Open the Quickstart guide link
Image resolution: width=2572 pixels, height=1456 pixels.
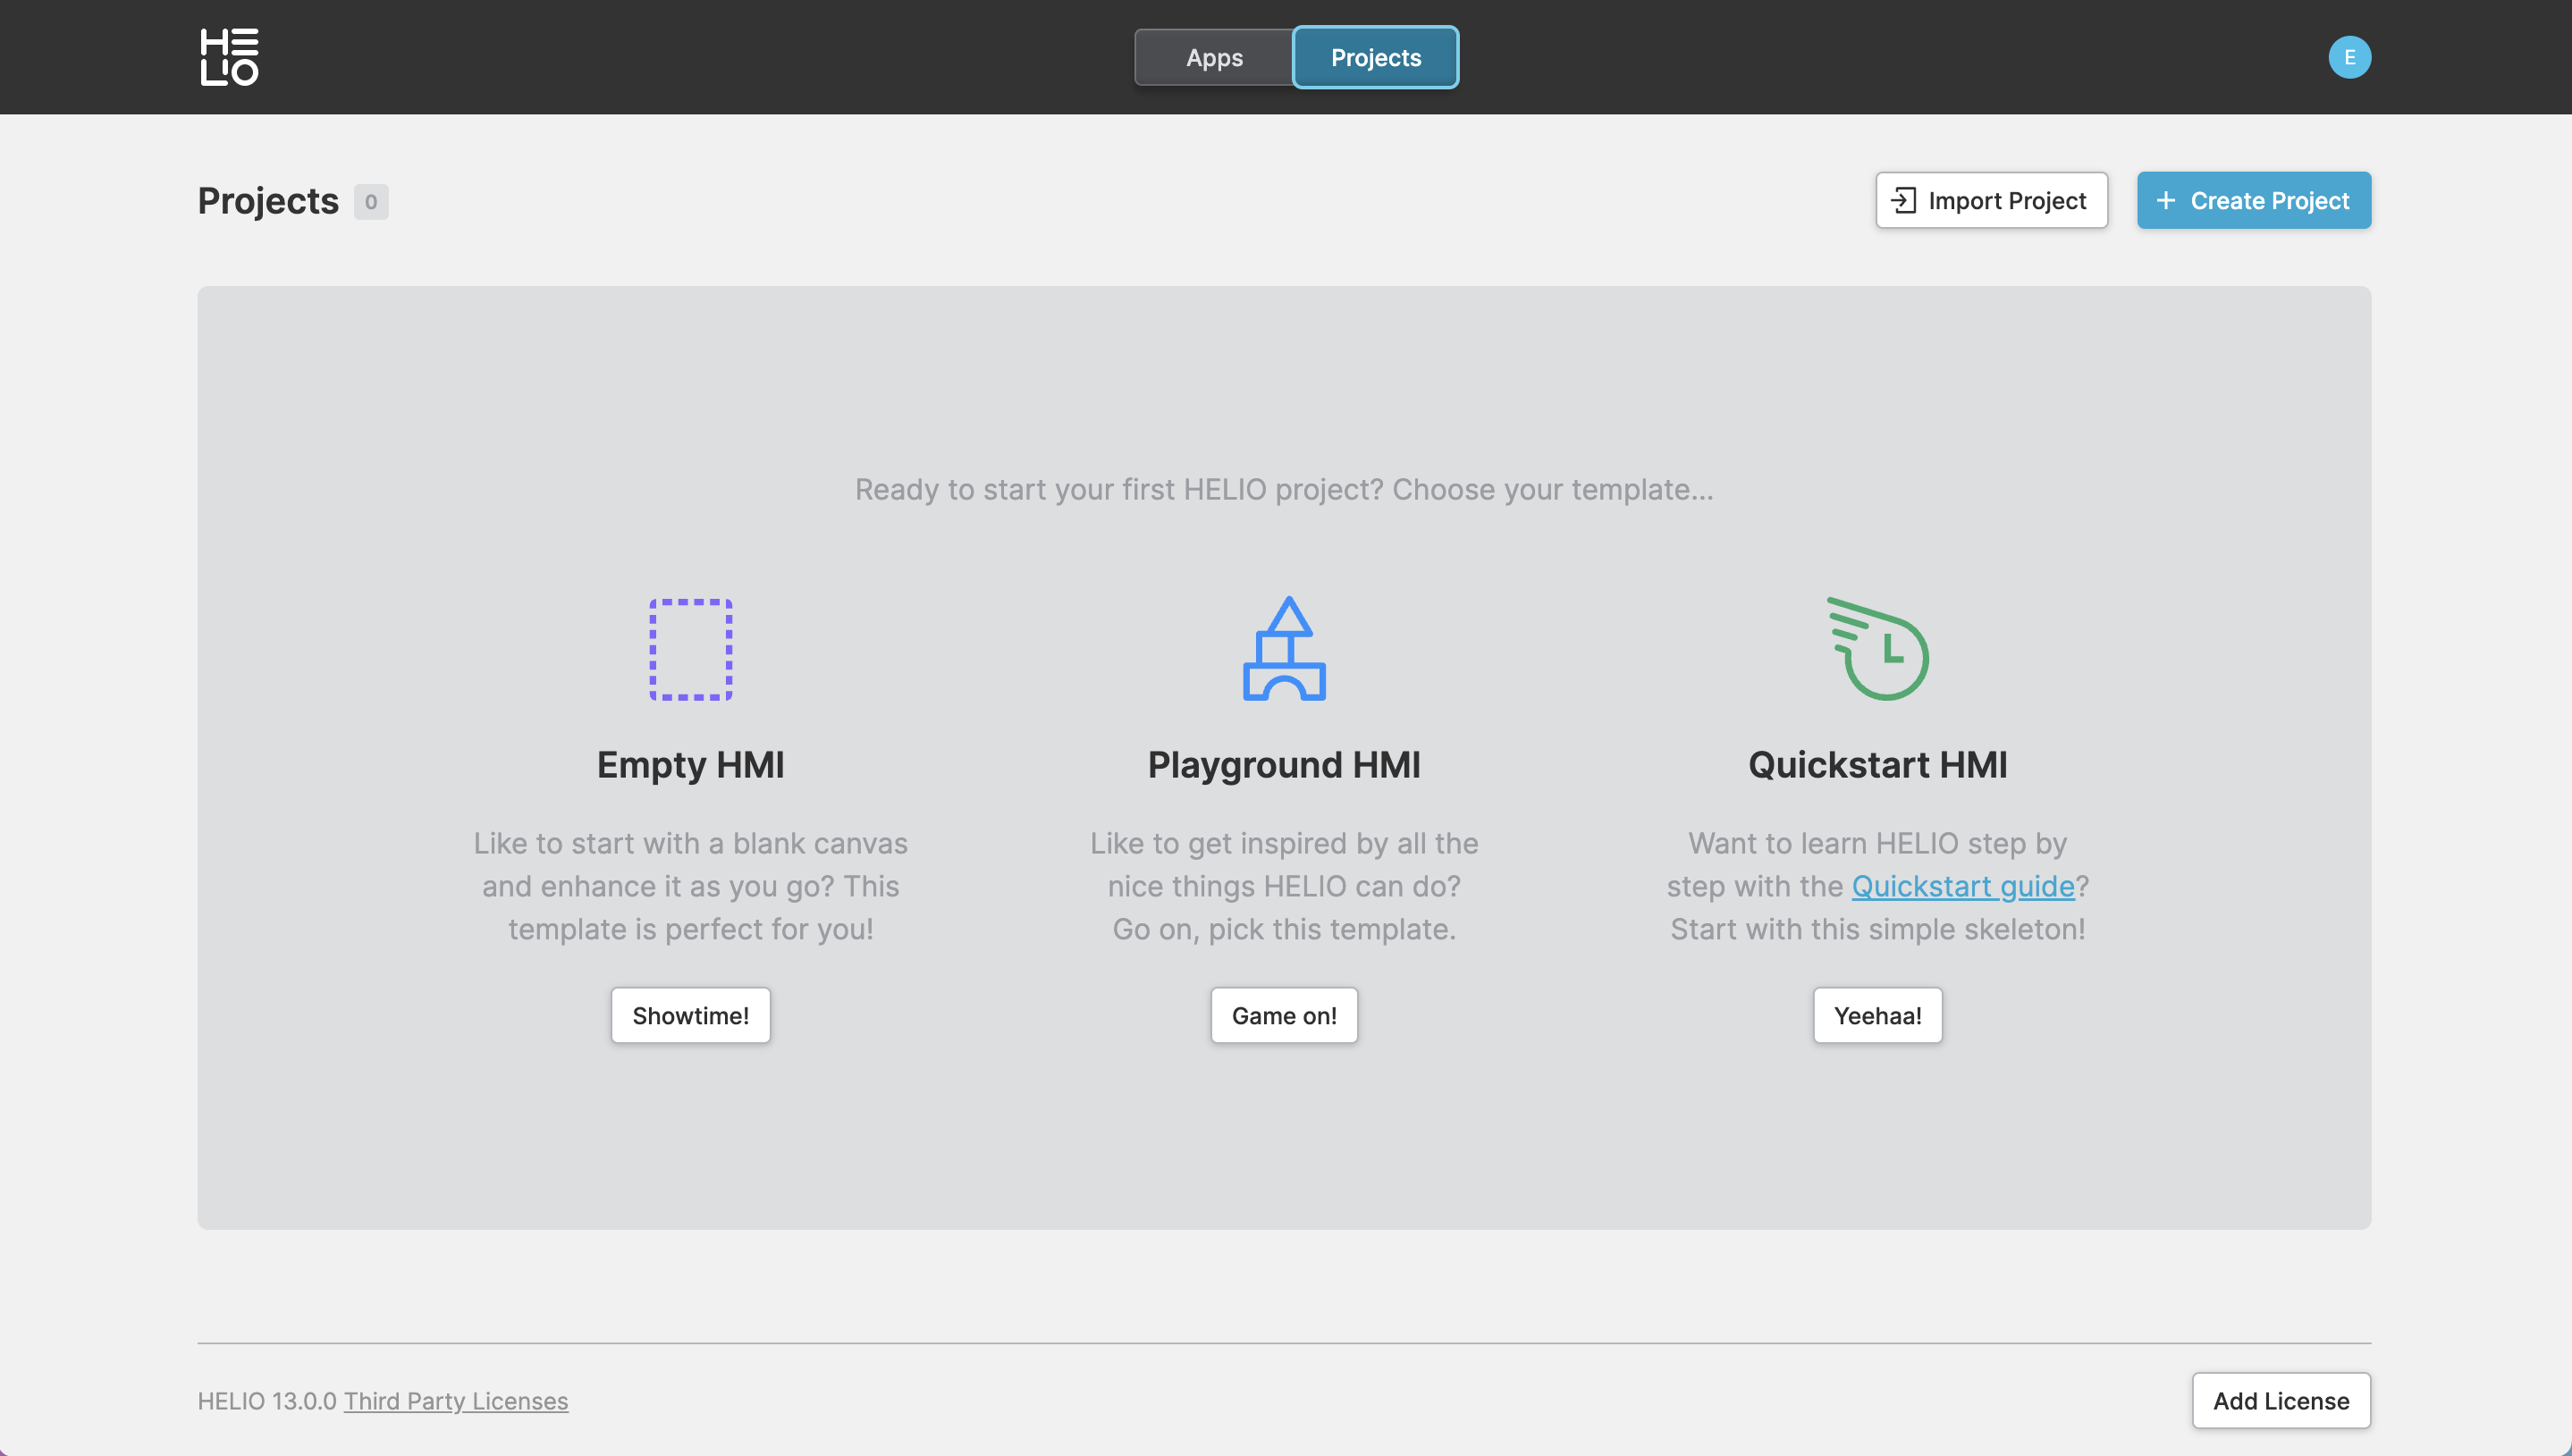[1962, 886]
